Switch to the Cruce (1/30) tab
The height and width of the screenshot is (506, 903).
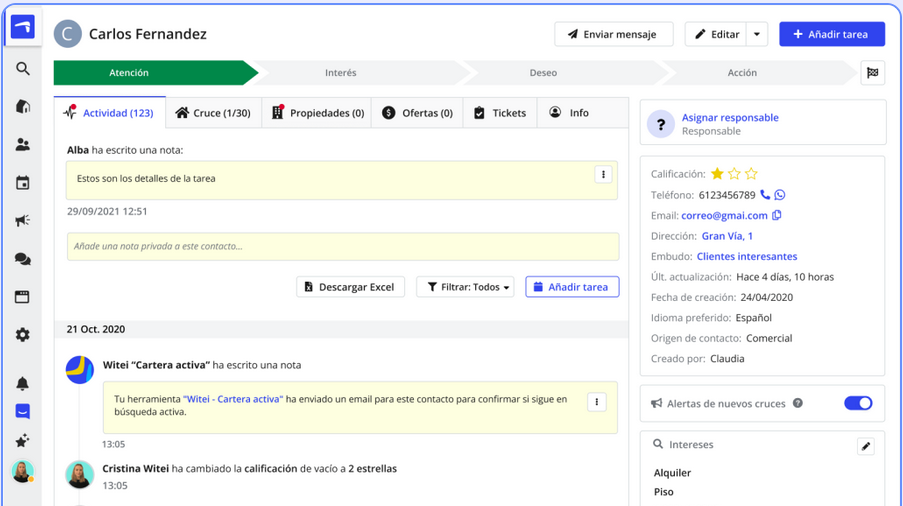(212, 113)
